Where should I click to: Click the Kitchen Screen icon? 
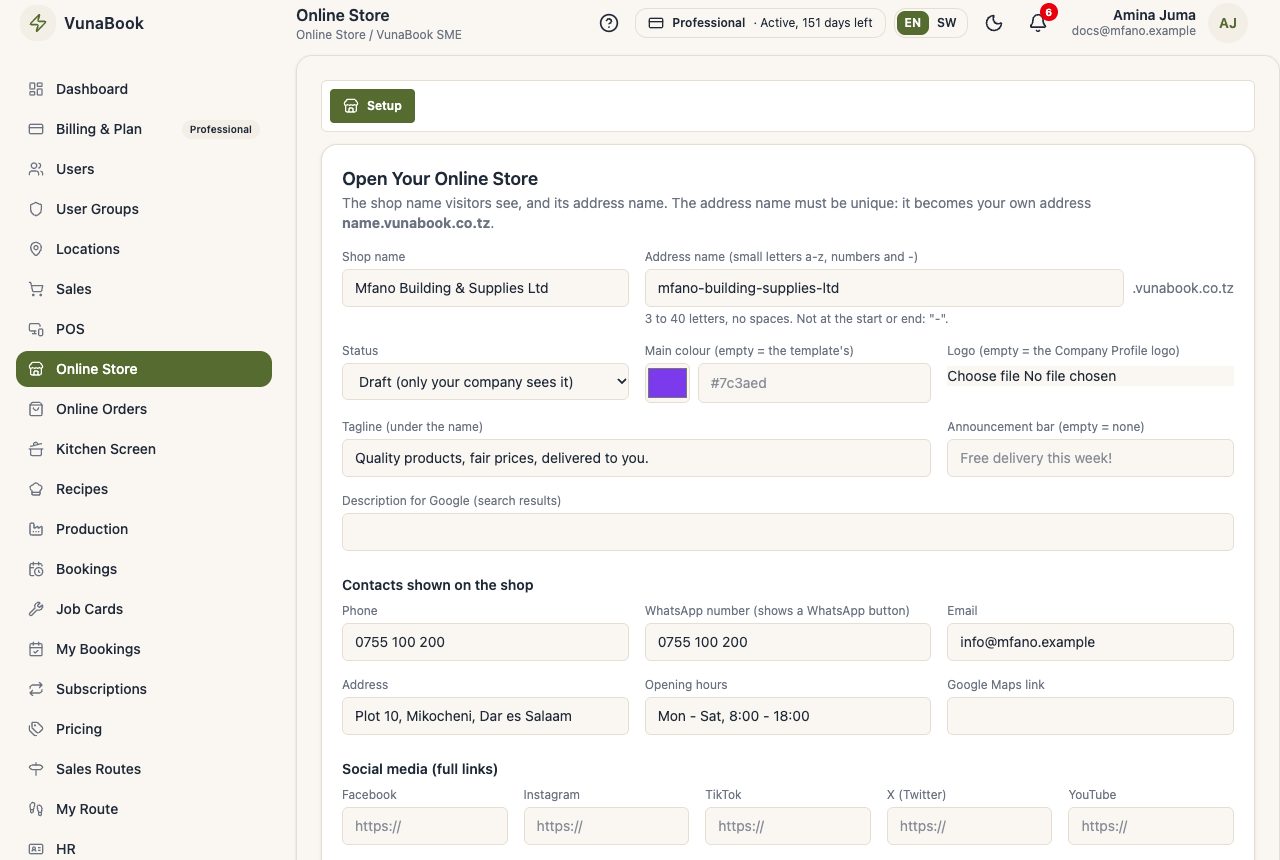36,449
